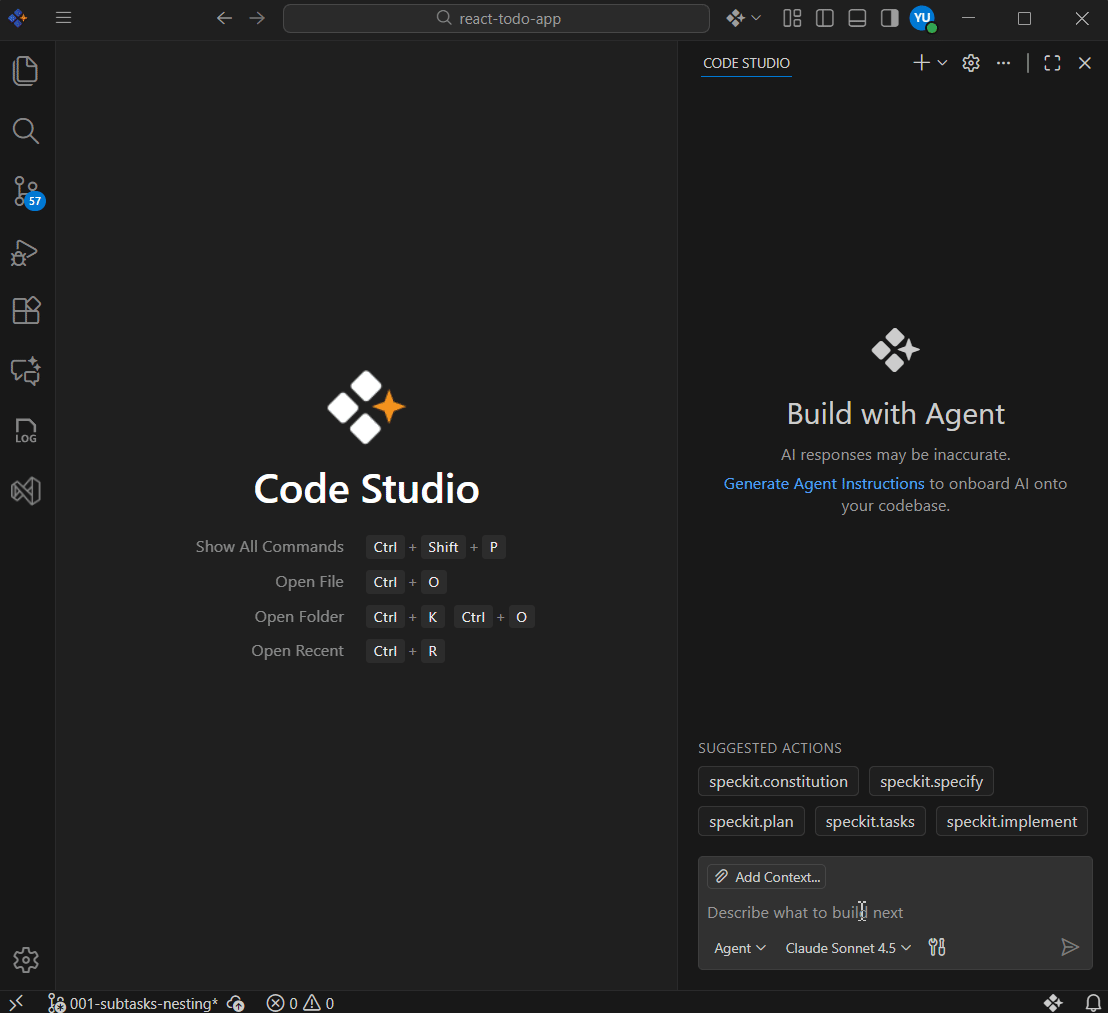1108x1013 pixels.
Task: Click the speckit.implement suggested action
Action: tap(1011, 822)
